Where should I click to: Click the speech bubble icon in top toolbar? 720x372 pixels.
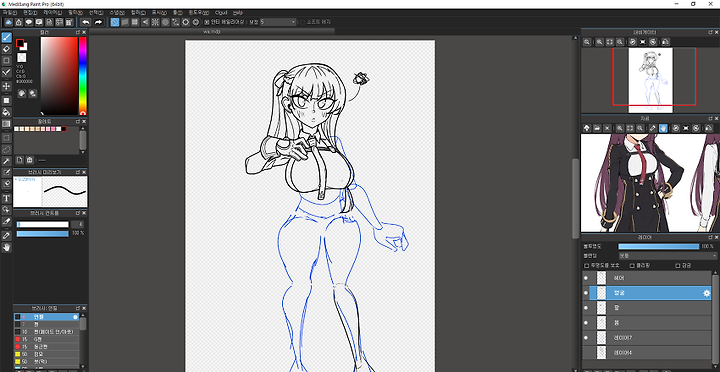28,22
